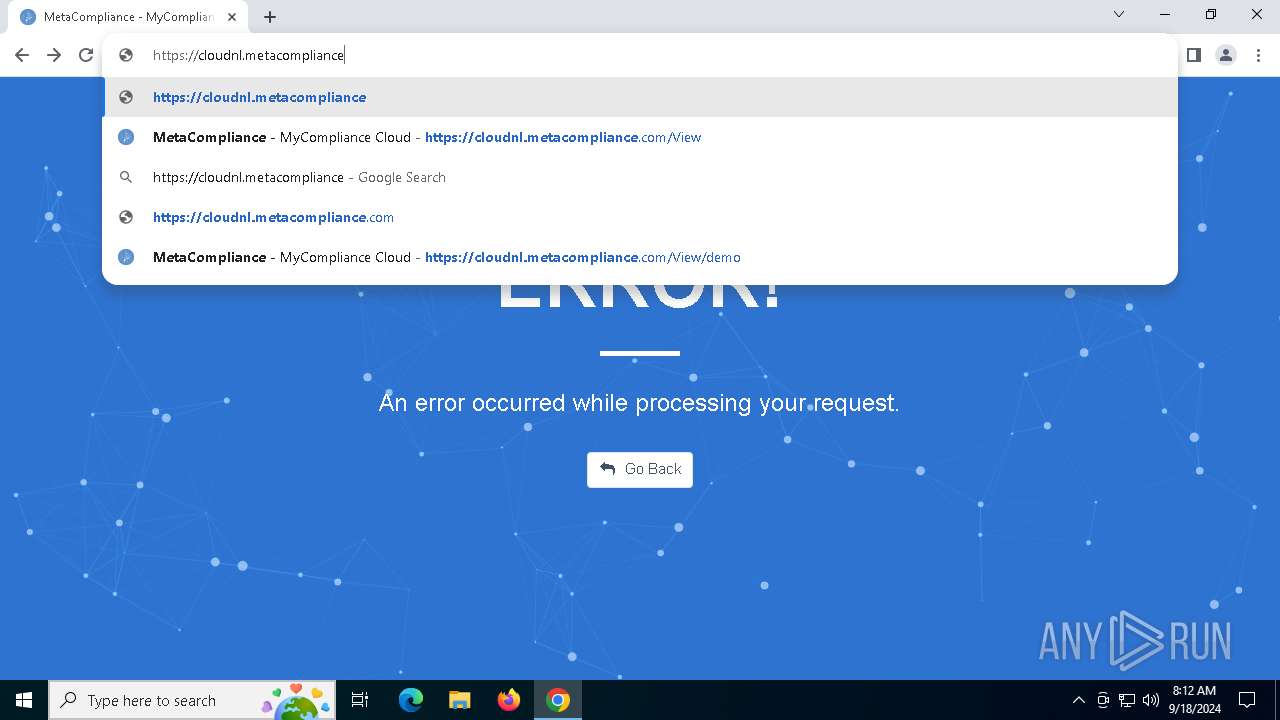This screenshot has width=1280, height=720.
Task: Open Task View on the taskbar
Action: (360, 700)
